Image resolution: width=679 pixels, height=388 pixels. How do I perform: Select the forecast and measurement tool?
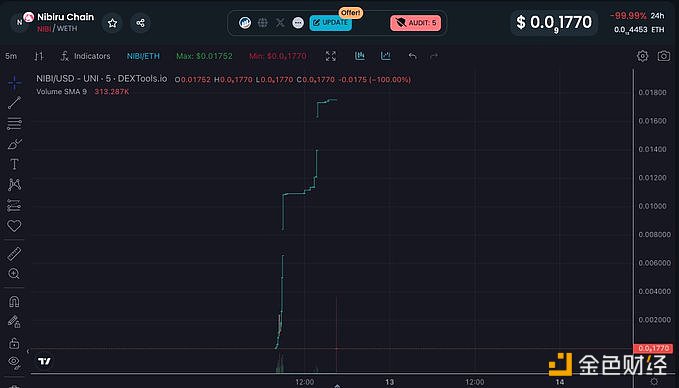click(x=14, y=205)
